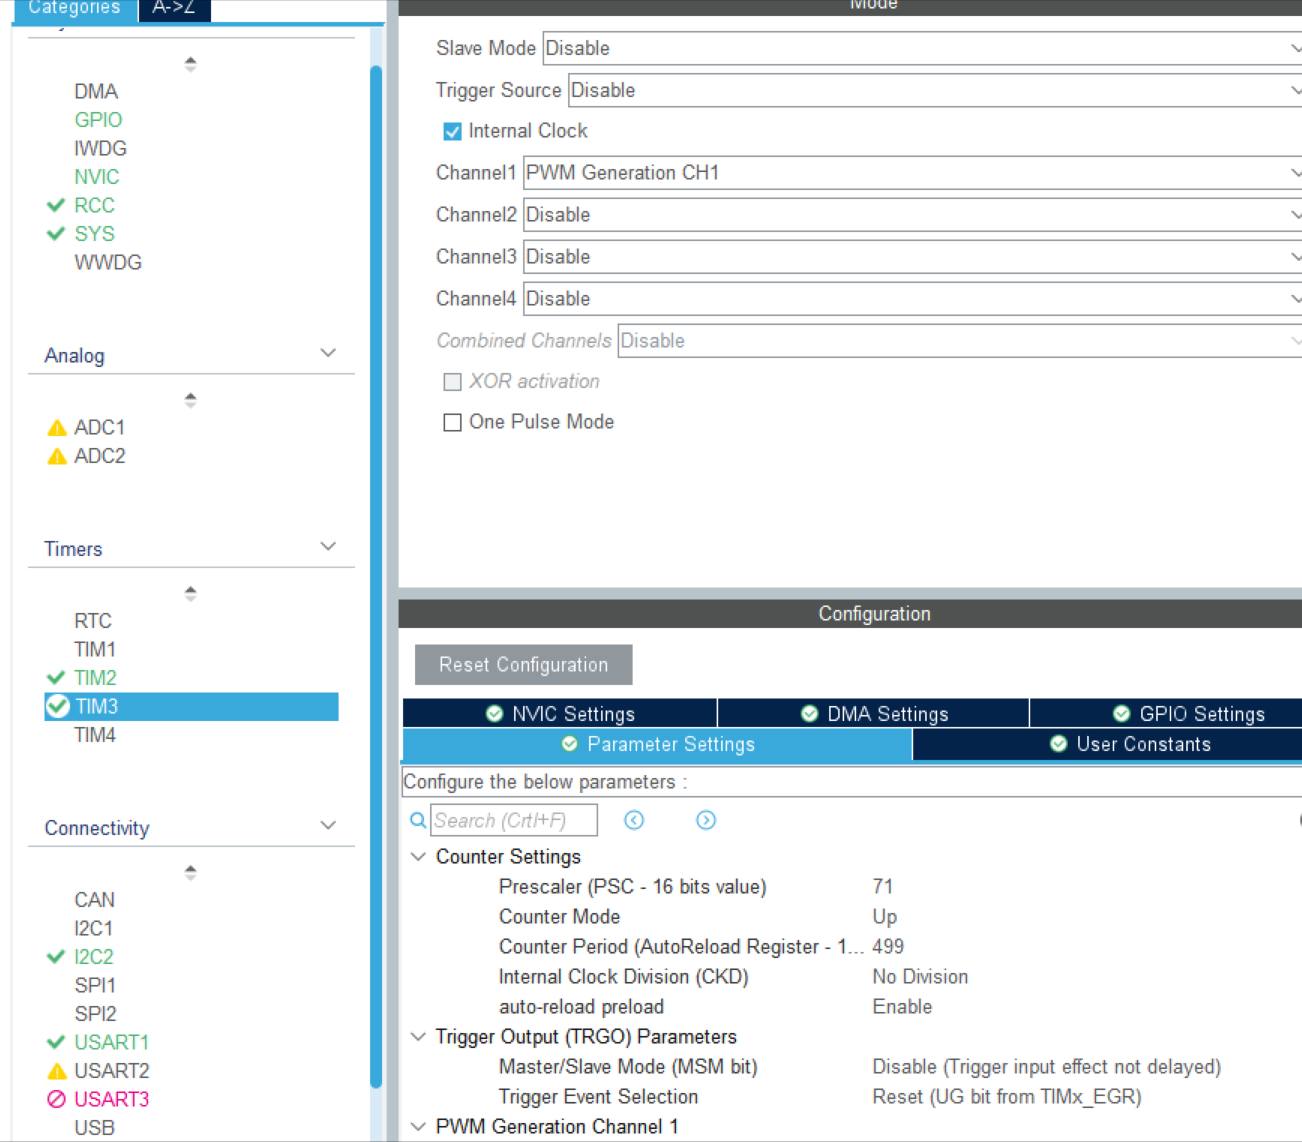Click the warning icon beside USART2
1302x1142 pixels.
[x=57, y=1071]
